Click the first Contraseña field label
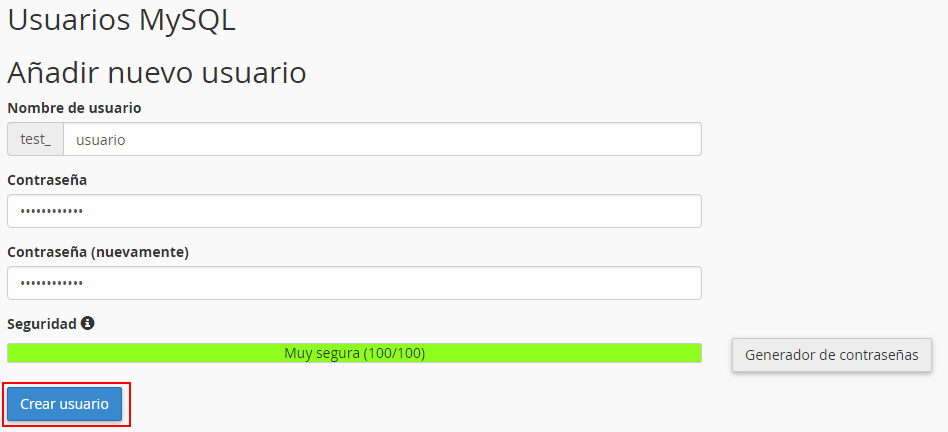The width and height of the screenshot is (948, 432). click(47, 180)
